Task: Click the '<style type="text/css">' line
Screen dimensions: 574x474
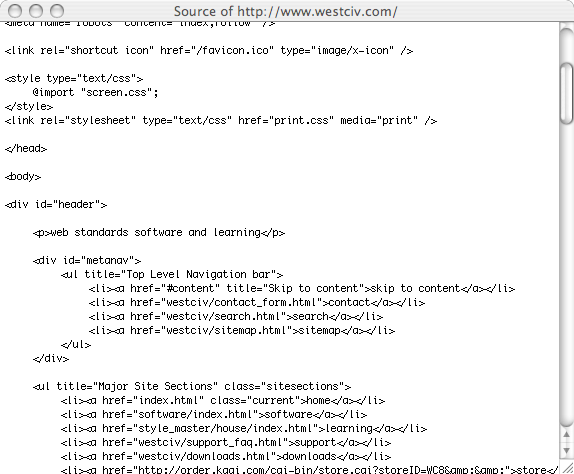Action: click(x=74, y=78)
